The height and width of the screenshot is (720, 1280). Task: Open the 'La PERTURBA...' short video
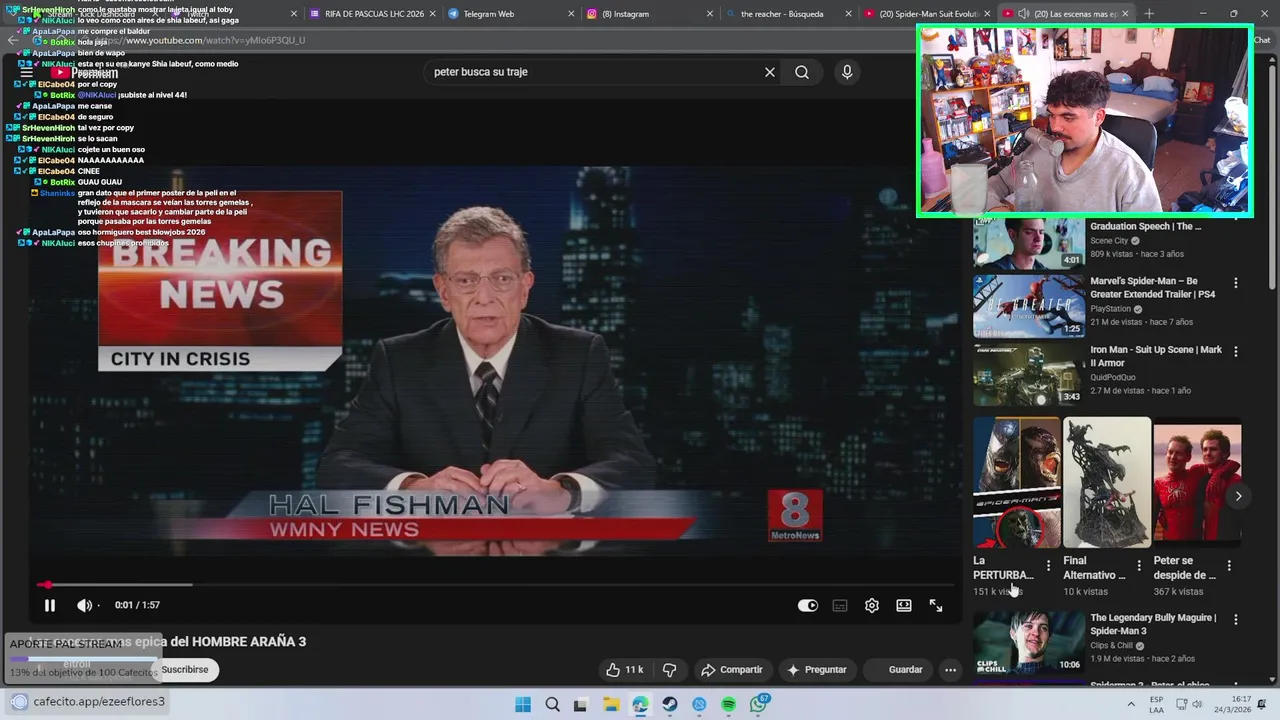point(1017,482)
